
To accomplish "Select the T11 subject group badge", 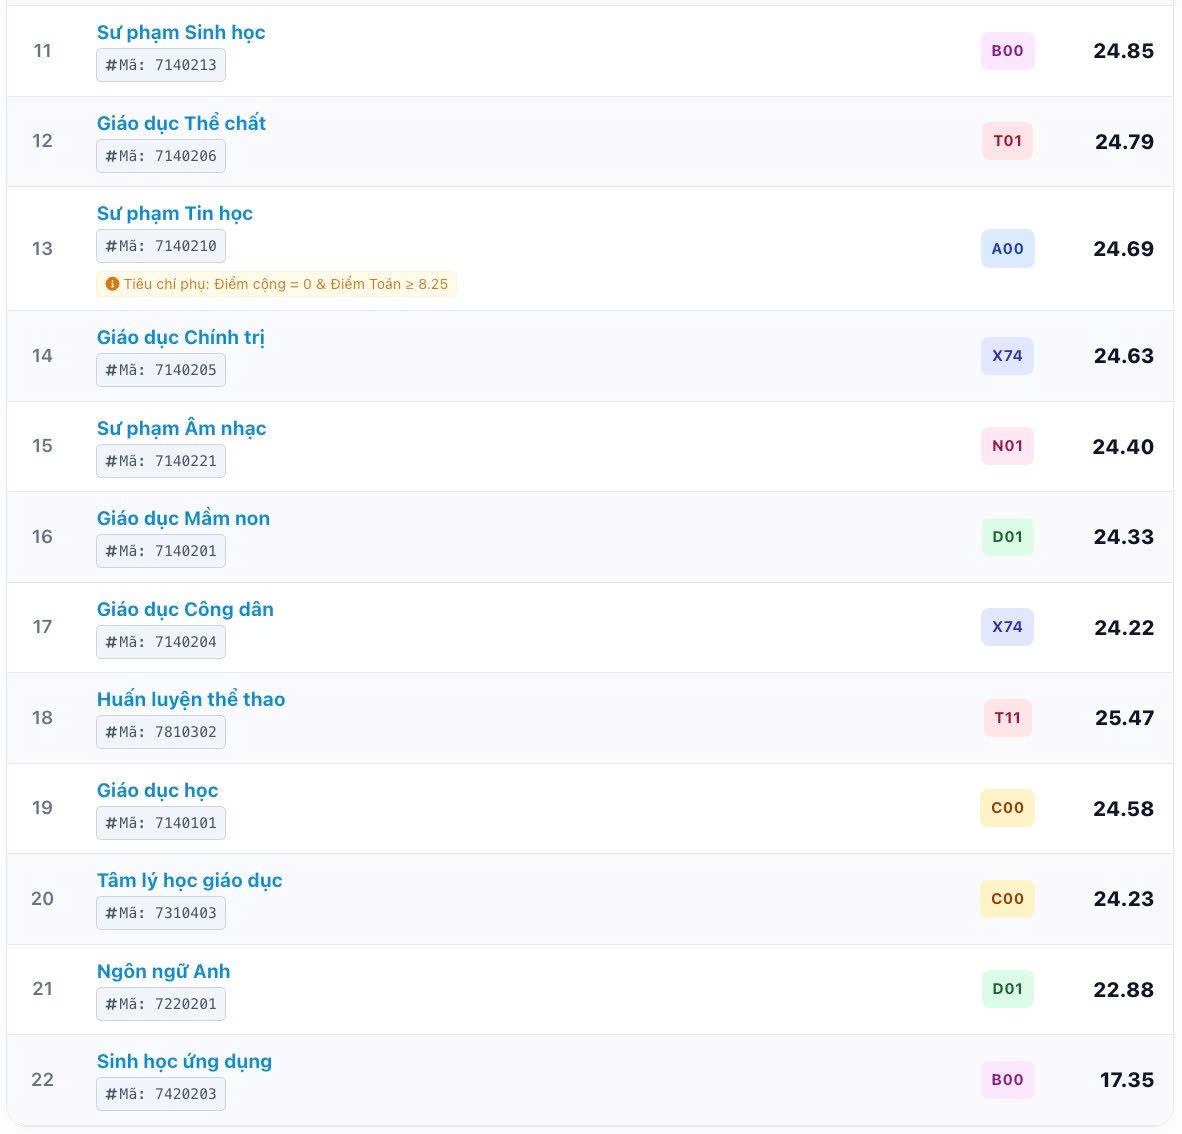I will pos(1007,718).
